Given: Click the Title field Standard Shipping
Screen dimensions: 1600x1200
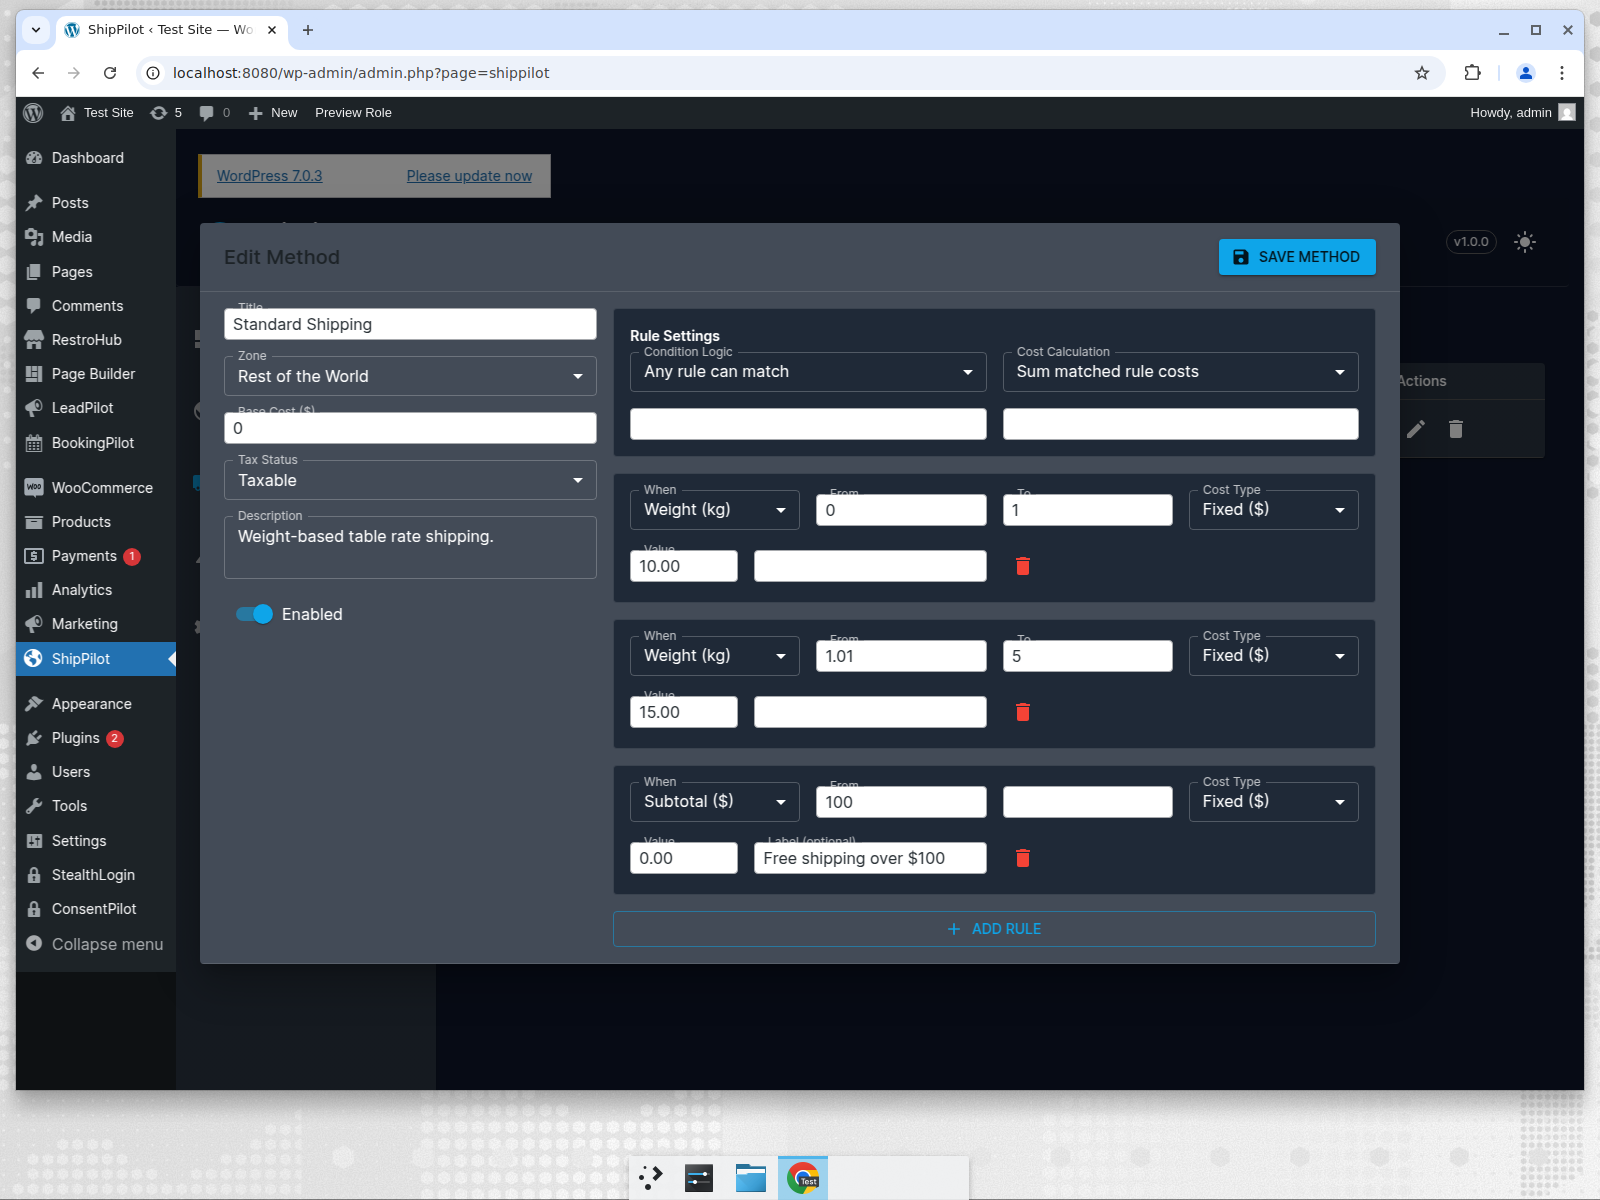Looking at the screenshot, I should 410,324.
